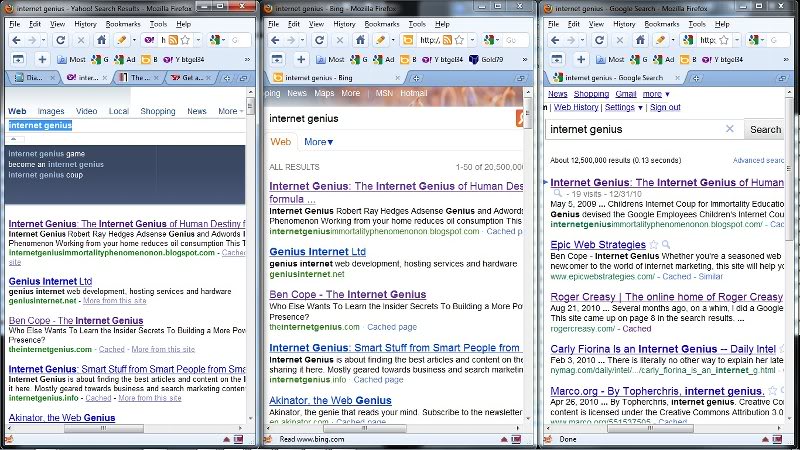Click Back arrow in Yahoo window
The width and height of the screenshot is (800, 450).
tap(16, 40)
